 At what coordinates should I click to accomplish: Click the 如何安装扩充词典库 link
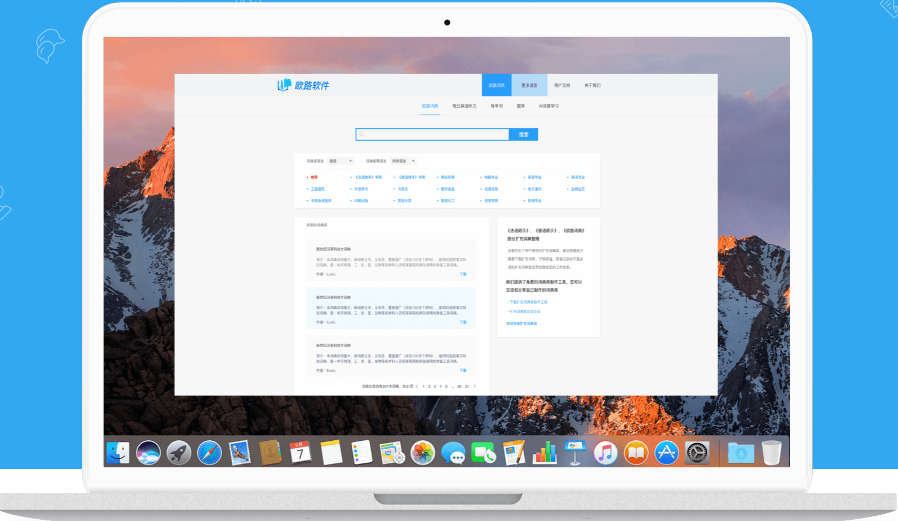(x=522, y=323)
